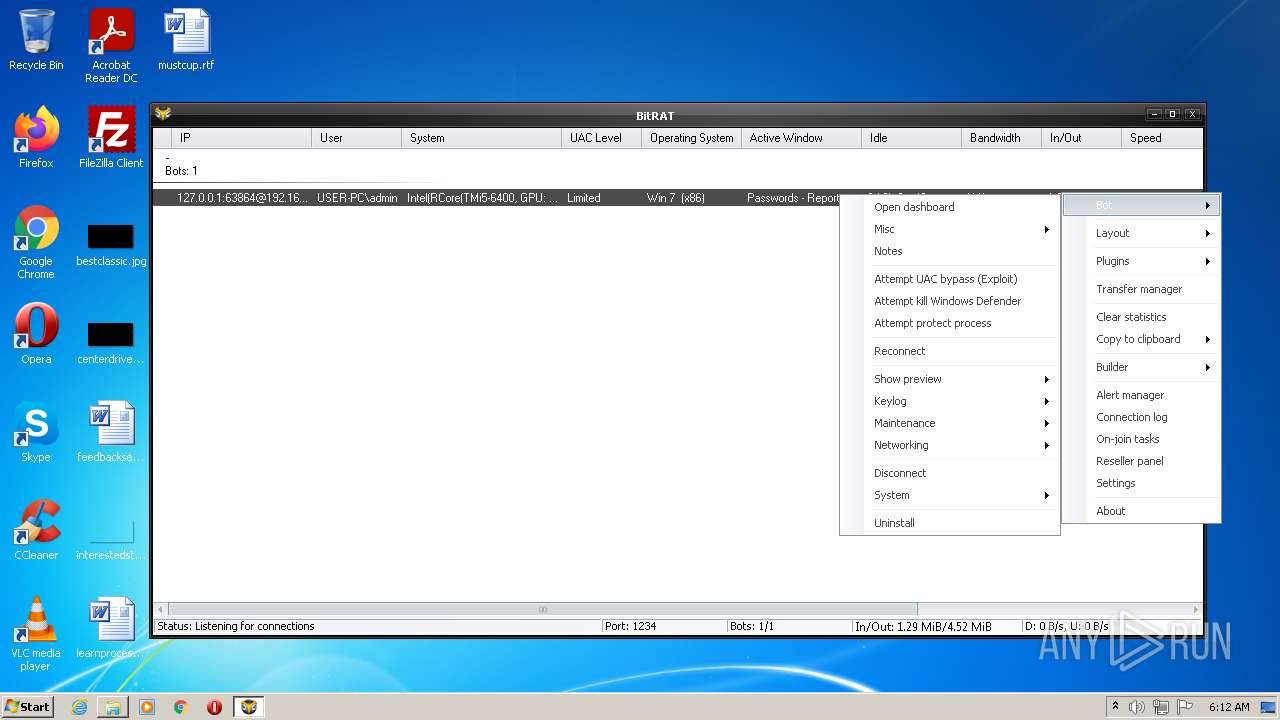
Task: Sort by UAC Level column header
Action: 602,138
